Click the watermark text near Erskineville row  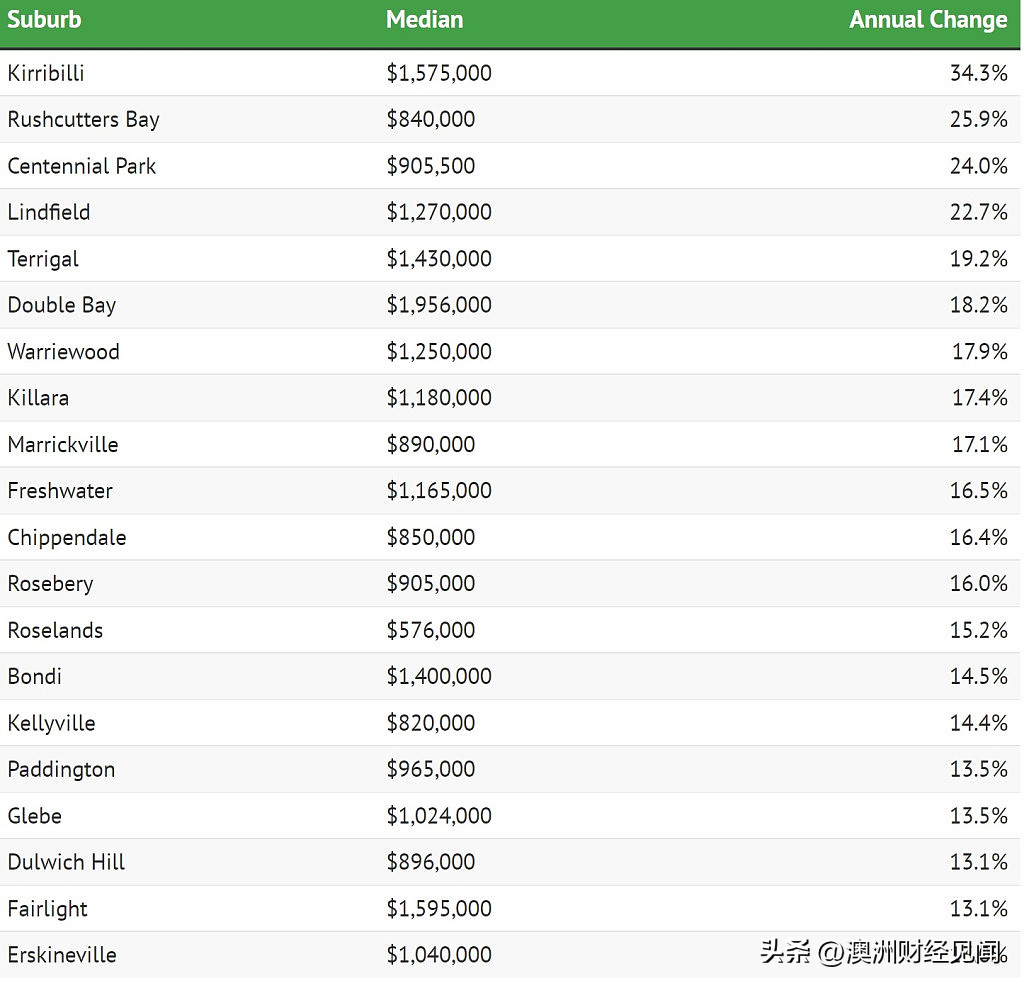[x=880, y=952]
